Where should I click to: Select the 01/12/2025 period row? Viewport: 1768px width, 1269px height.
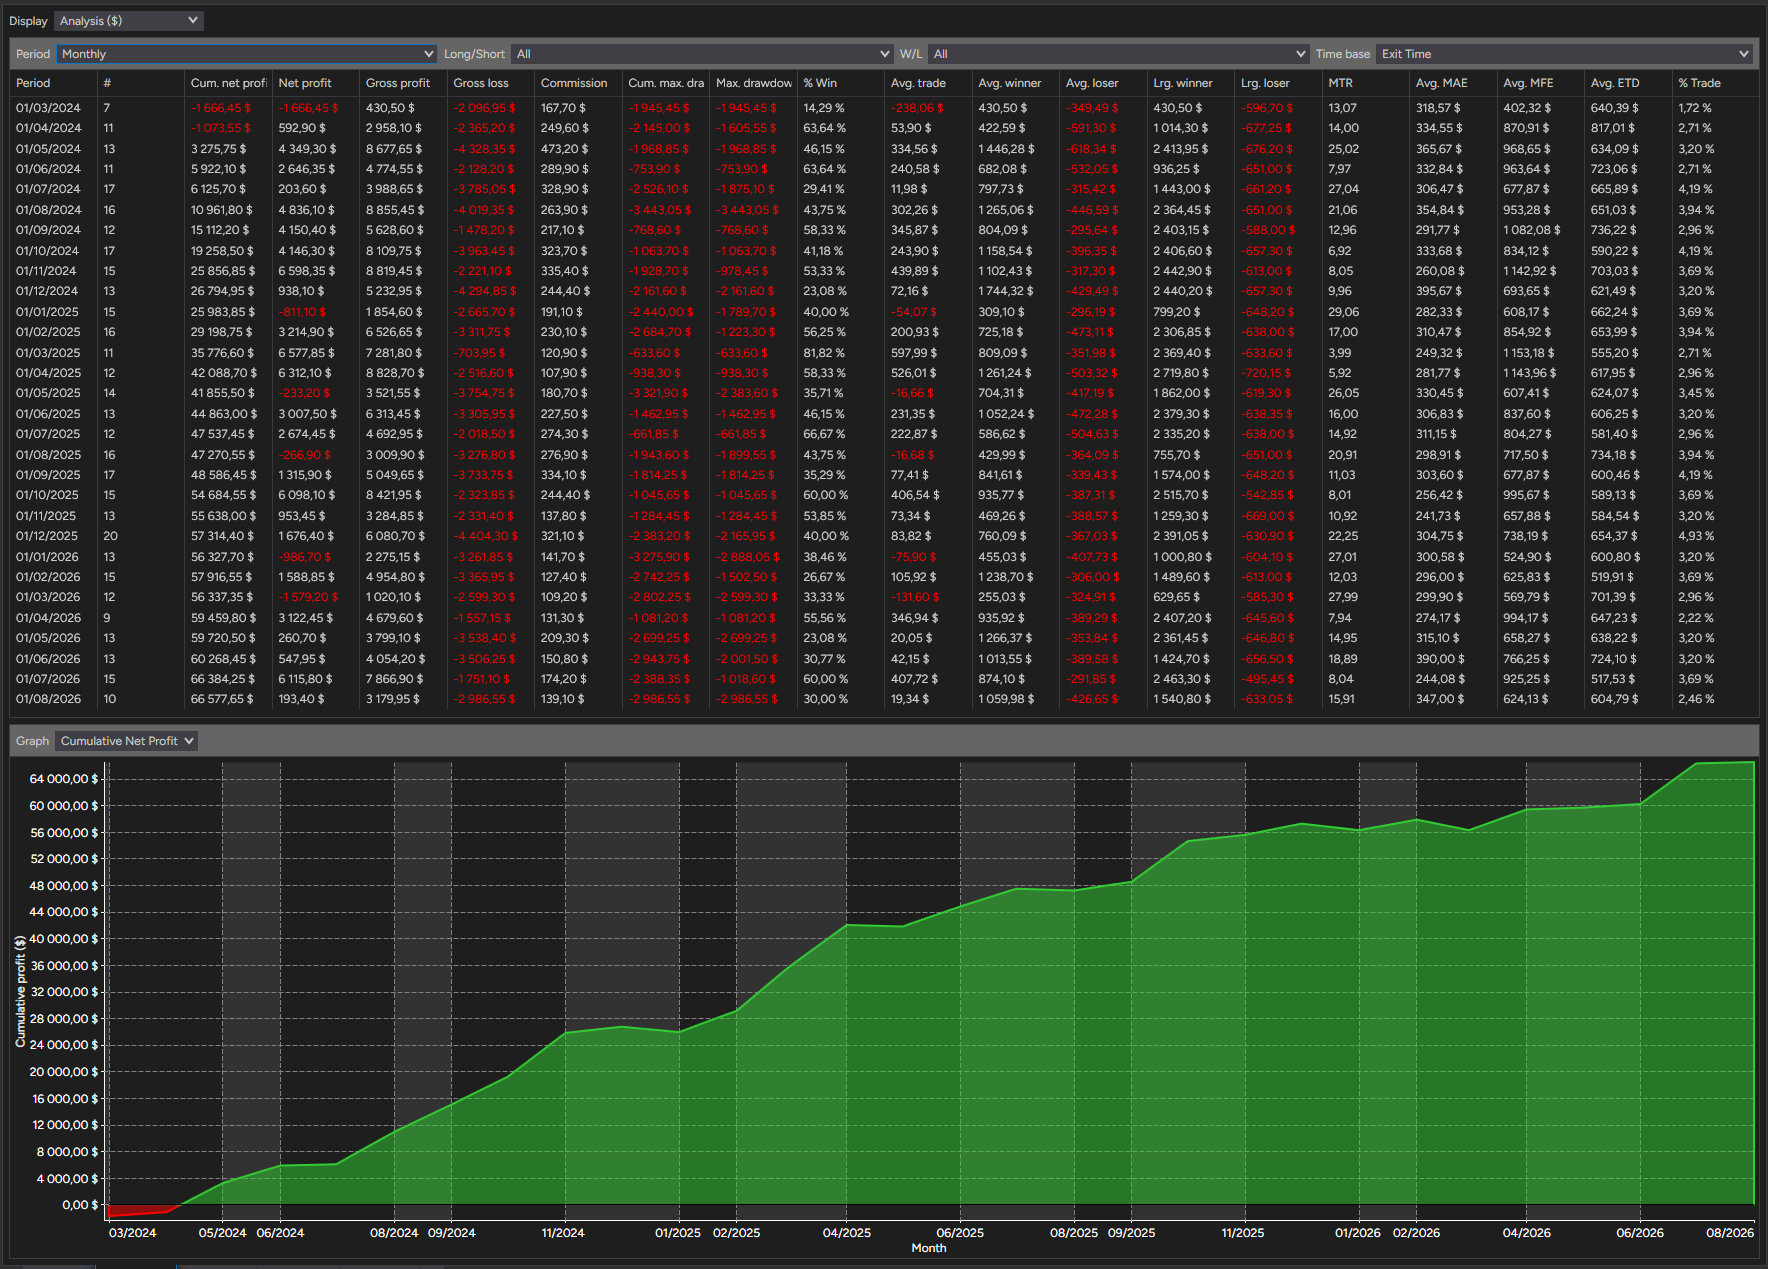(x=884, y=536)
